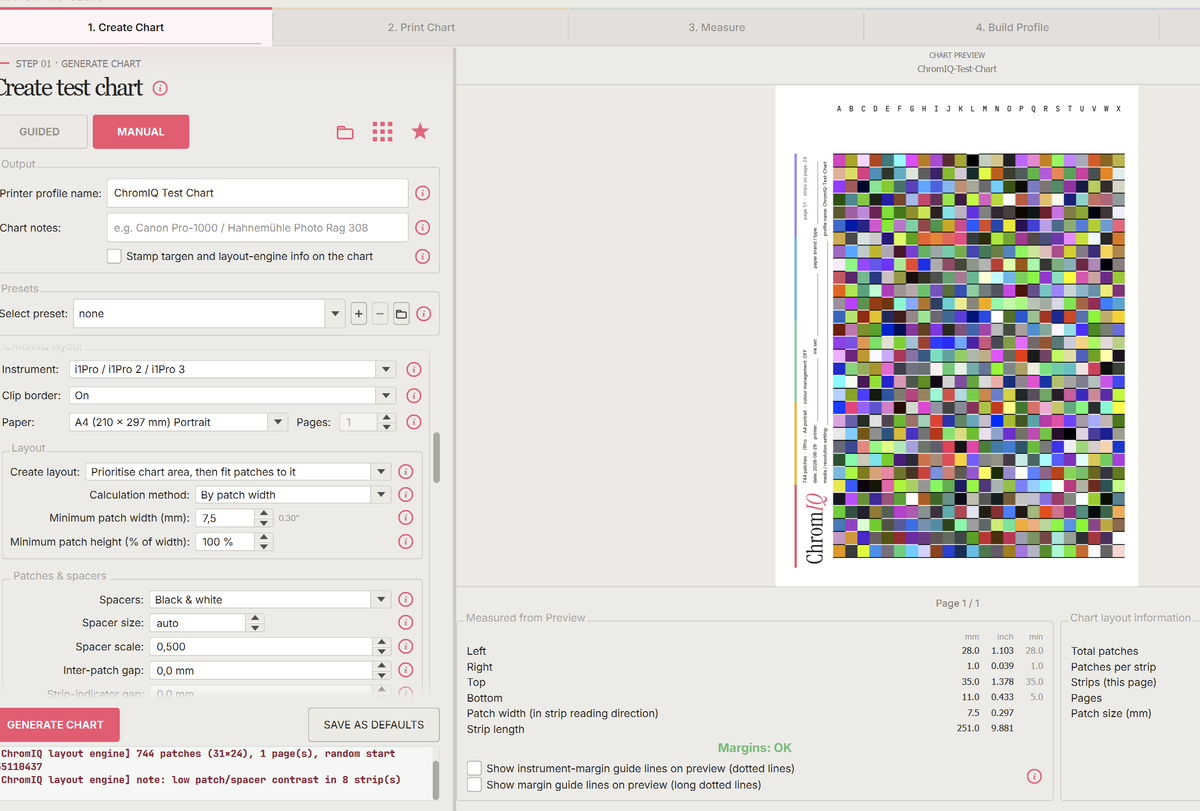Show info for Printer profile name
The width and height of the screenshot is (1200, 811).
click(x=422, y=193)
